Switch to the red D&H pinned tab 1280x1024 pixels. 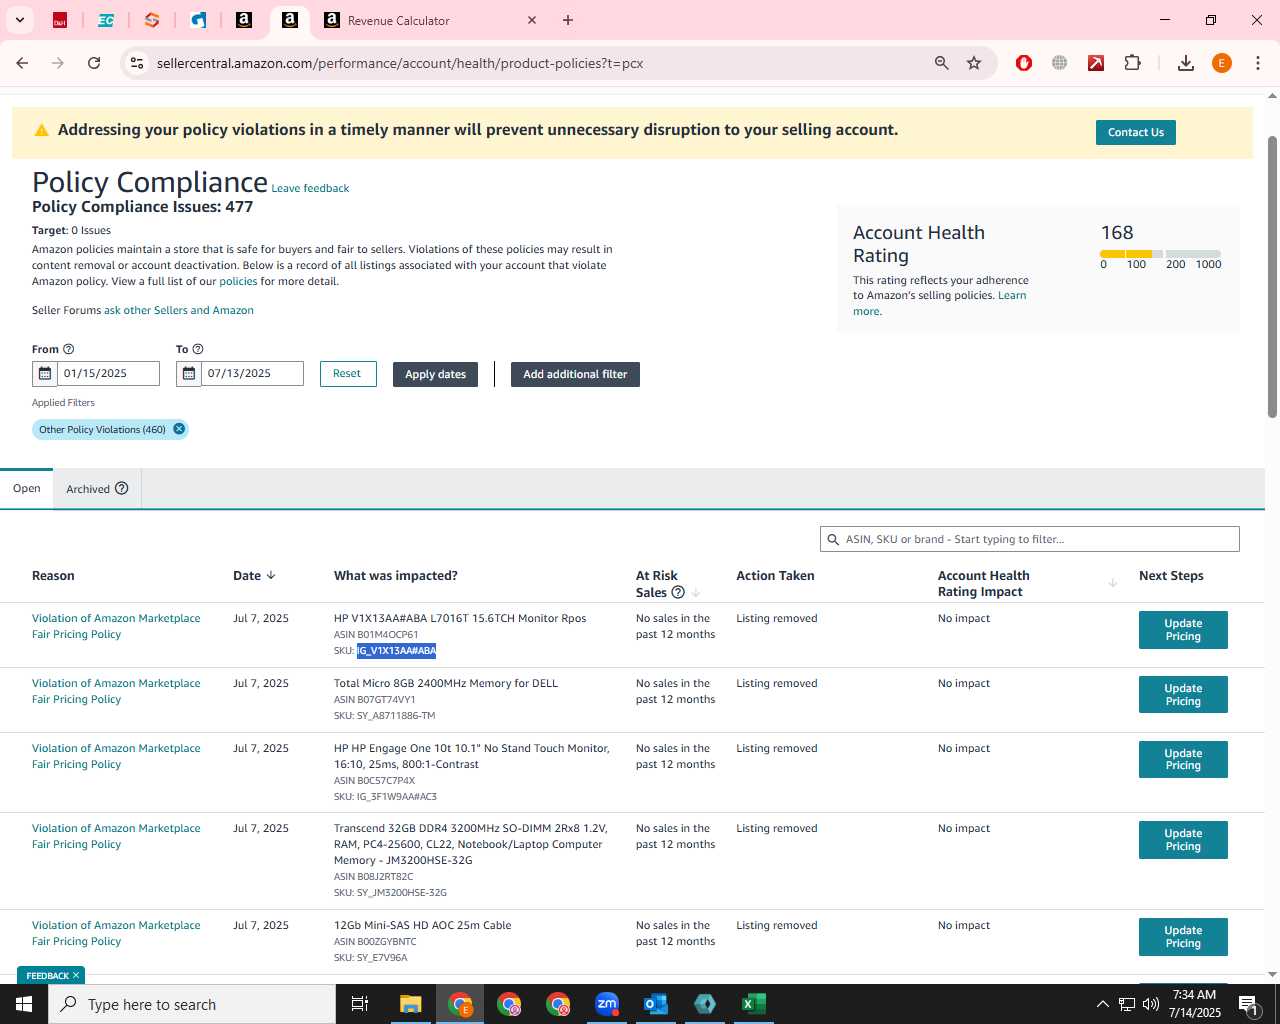60,20
